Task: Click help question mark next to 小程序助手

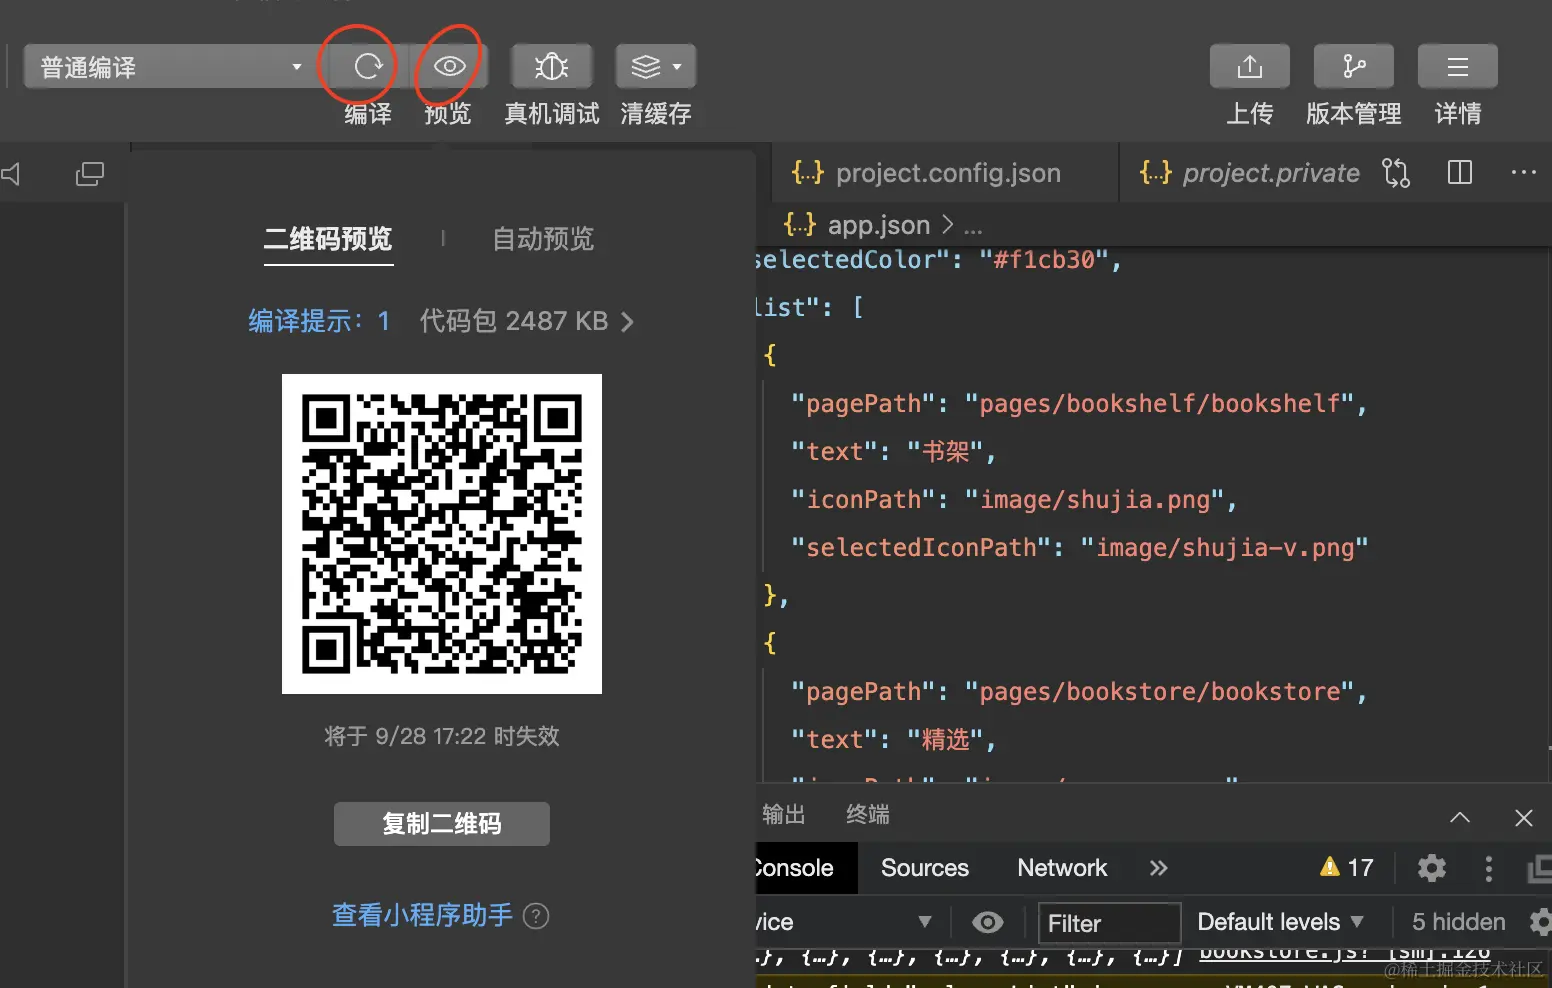Action: pos(537,916)
